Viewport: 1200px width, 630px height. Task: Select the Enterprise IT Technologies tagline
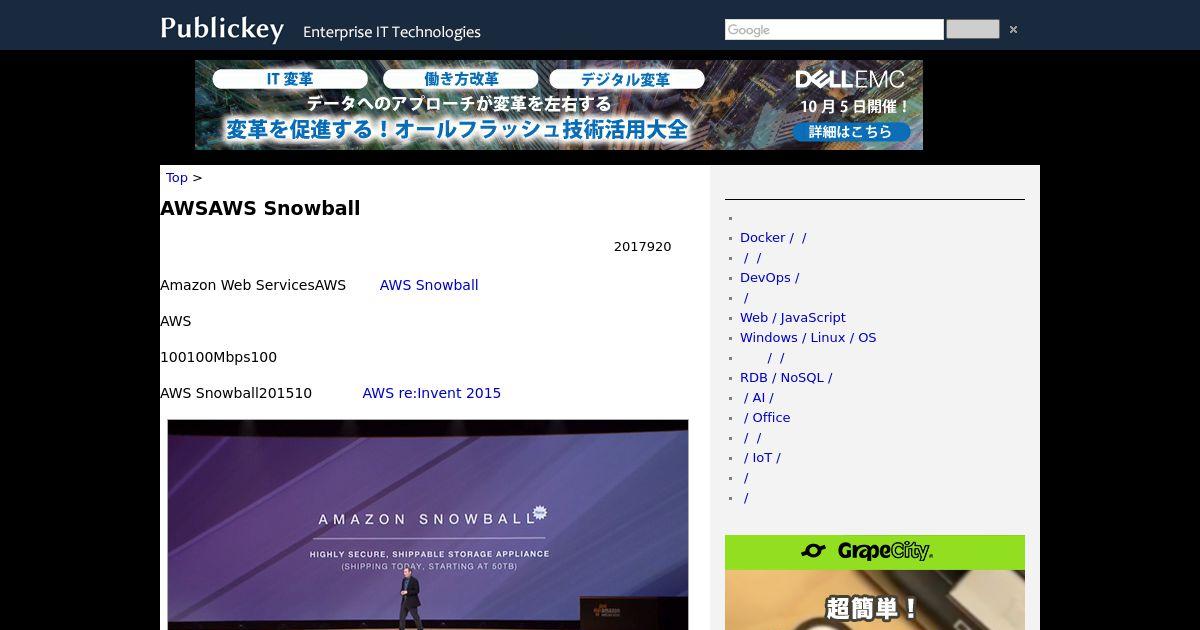click(x=392, y=32)
